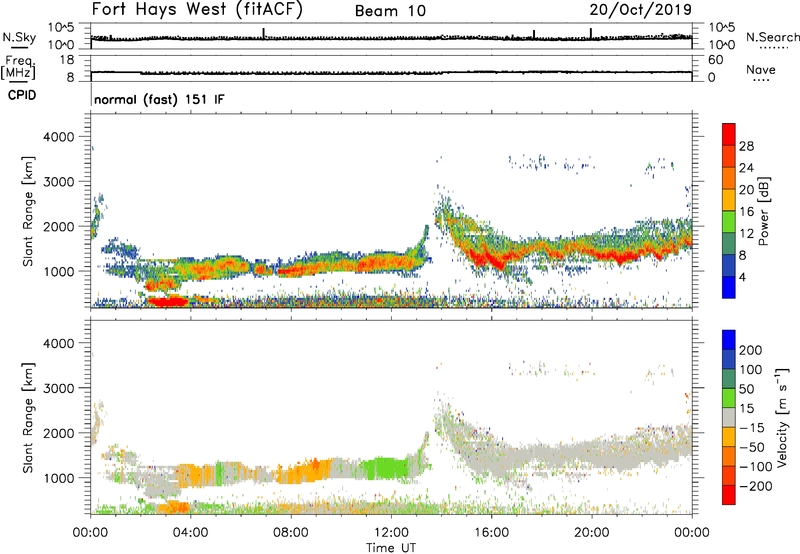Click red strong-power patch near 03:00 at low range

(167, 301)
